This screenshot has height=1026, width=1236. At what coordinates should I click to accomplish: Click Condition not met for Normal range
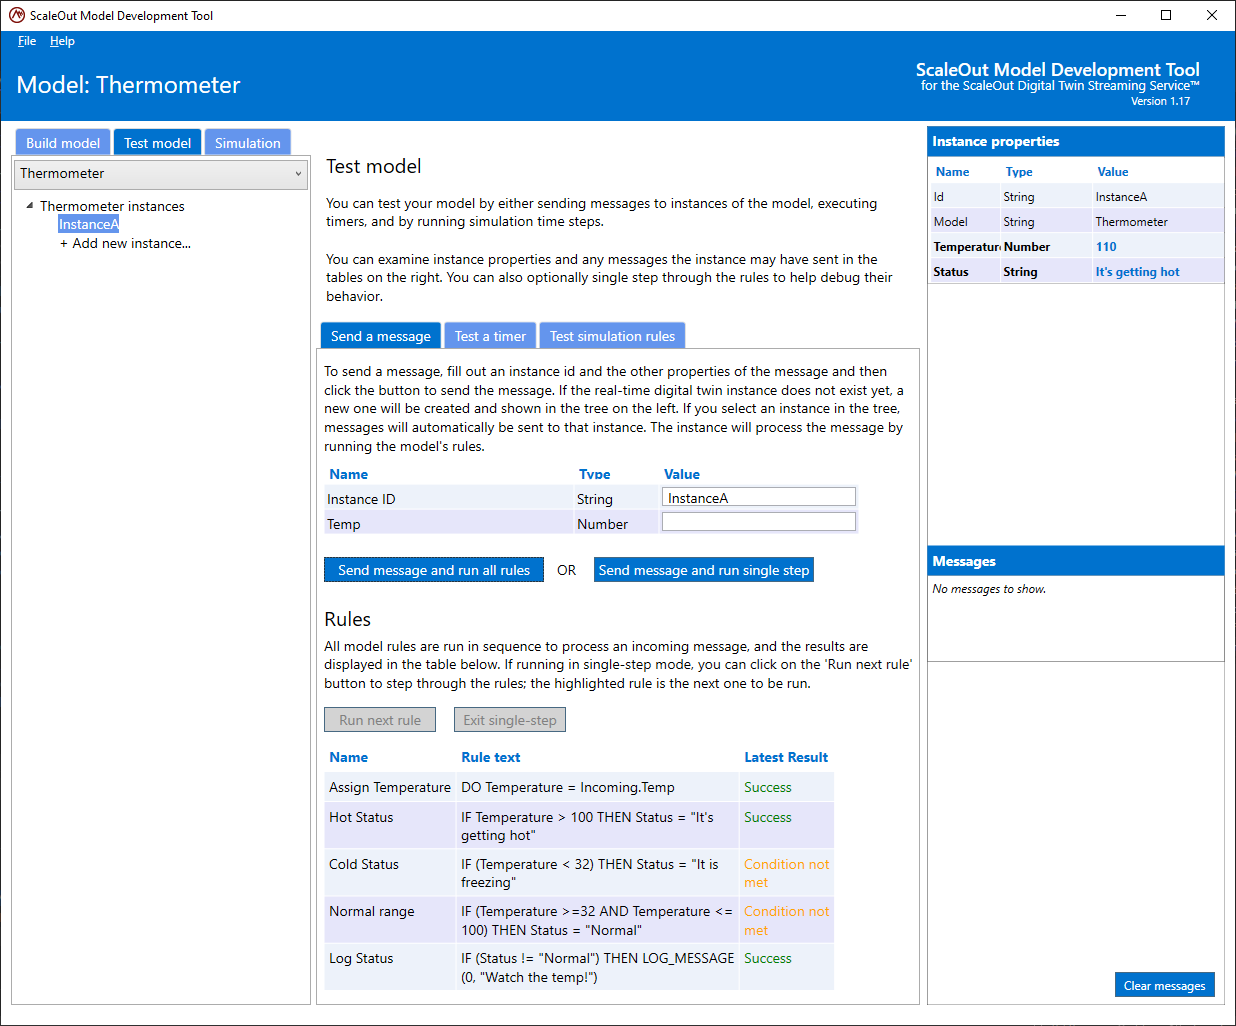(787, 920)
